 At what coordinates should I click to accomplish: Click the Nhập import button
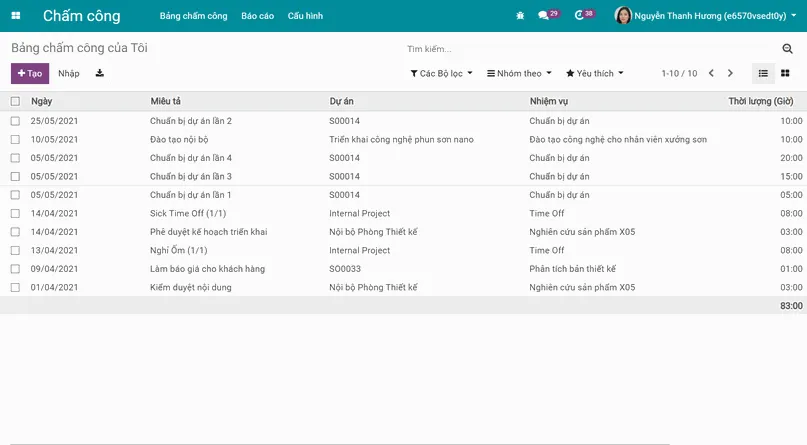[68, 73]
